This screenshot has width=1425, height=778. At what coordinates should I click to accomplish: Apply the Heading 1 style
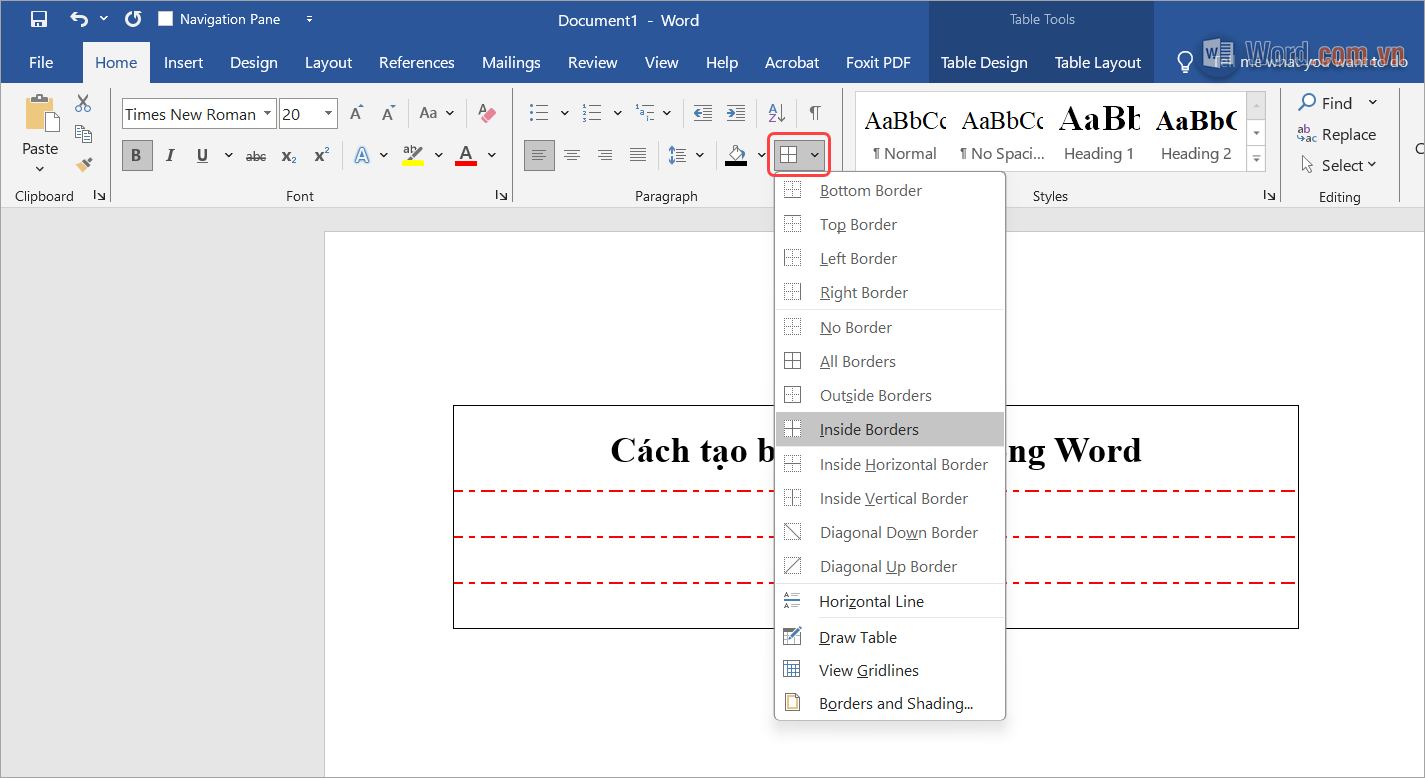(1098, 131)
